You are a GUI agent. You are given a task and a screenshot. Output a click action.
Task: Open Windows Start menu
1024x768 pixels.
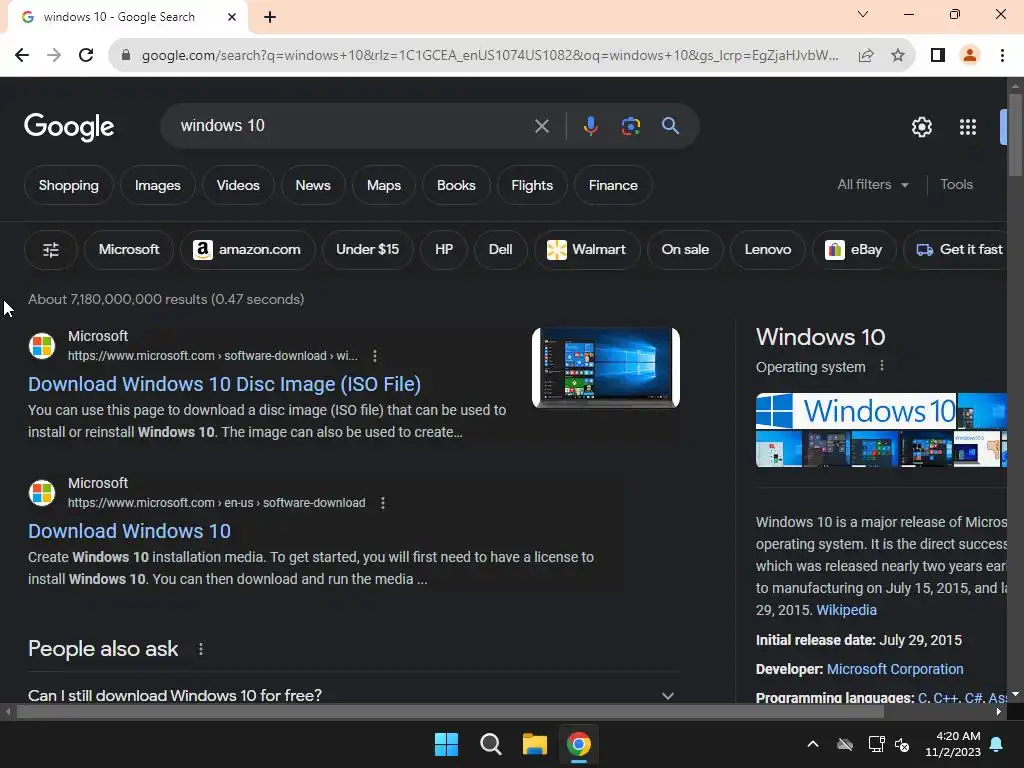447,744
